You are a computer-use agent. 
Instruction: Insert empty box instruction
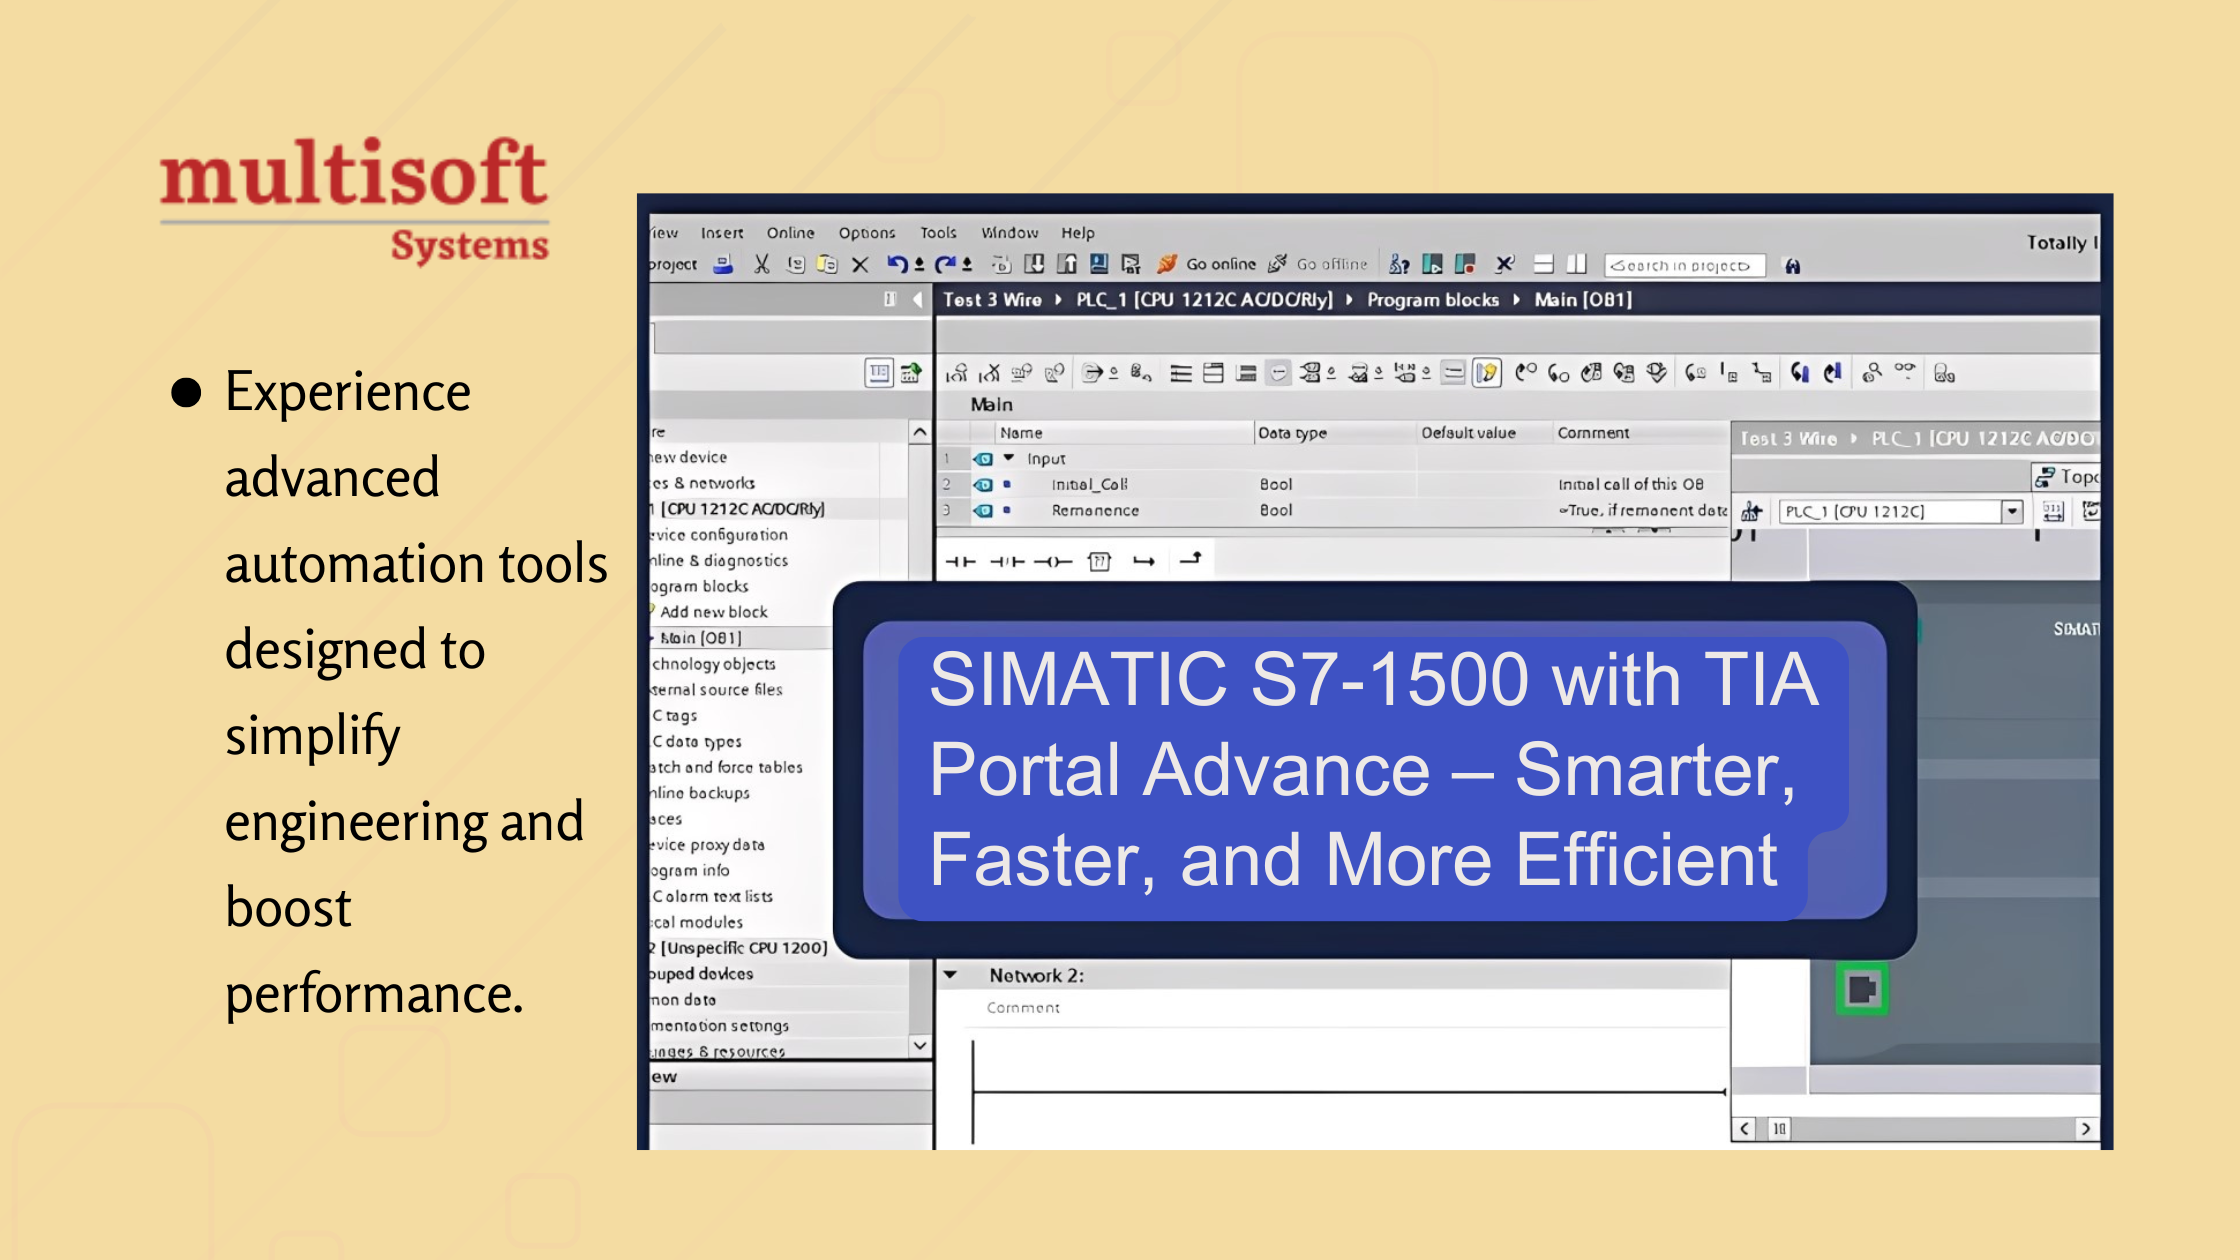[1099, 562]
